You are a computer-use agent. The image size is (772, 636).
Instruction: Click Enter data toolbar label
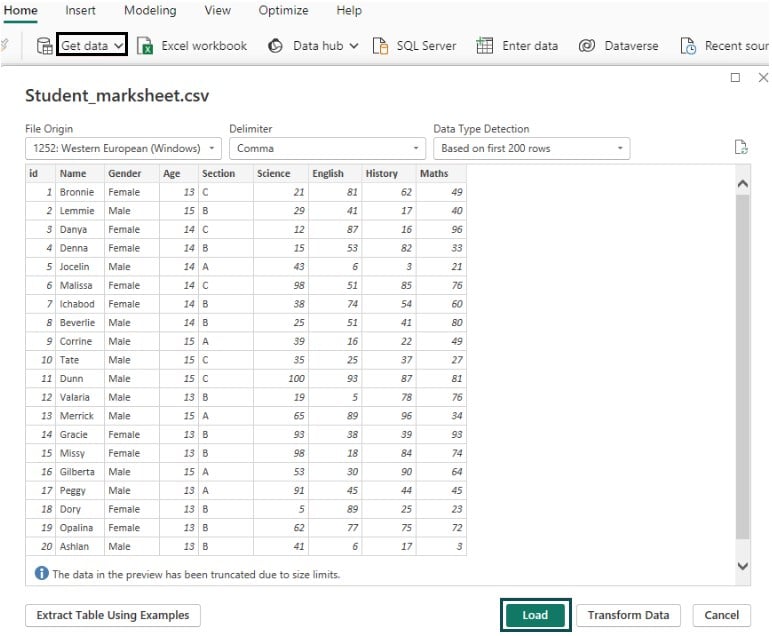coord(530,46)
